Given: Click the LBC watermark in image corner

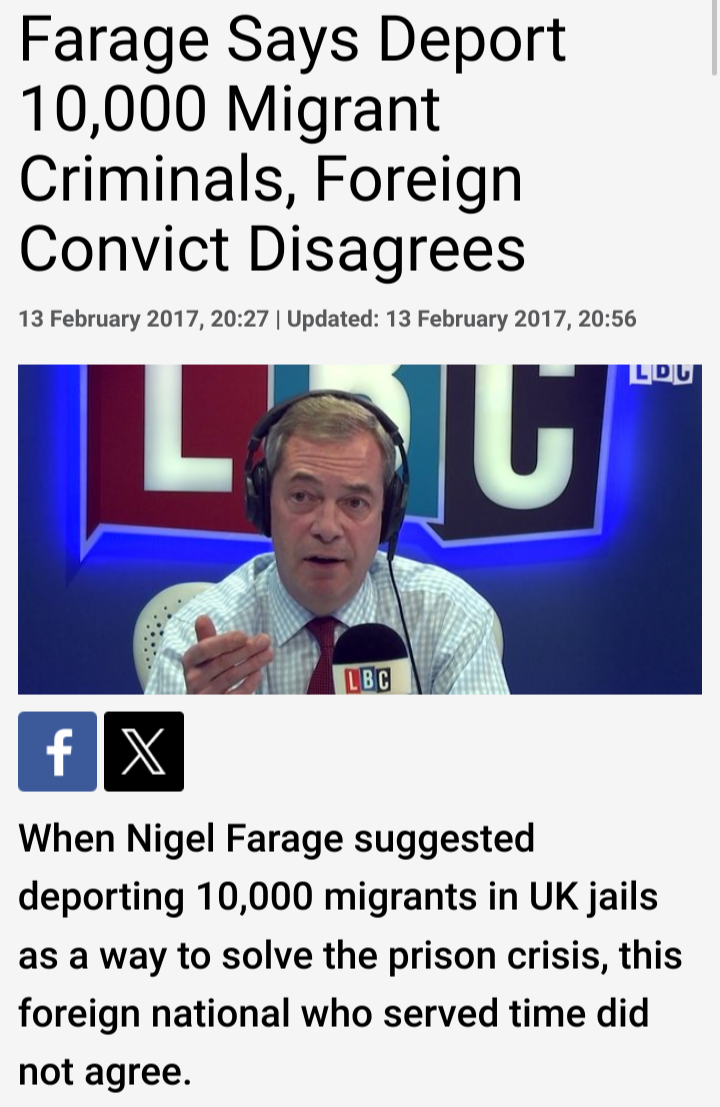Looking at the screenshot, I should pyautogui.click(x=661, y=374).
